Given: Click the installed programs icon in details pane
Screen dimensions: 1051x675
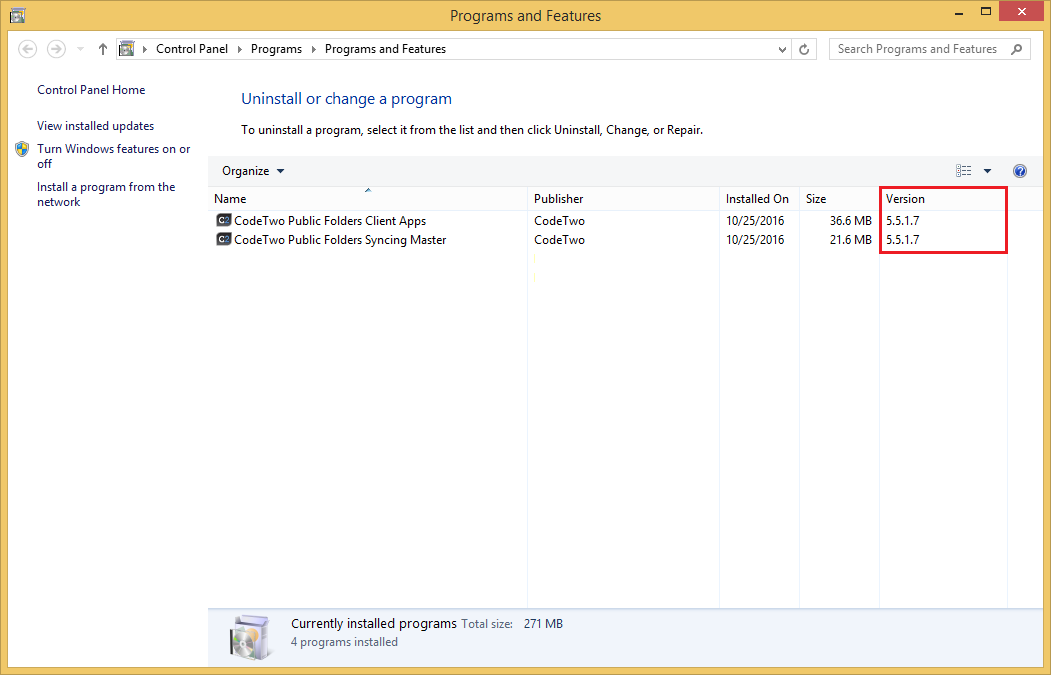Looking at the screenshot, I should point(250,631).
